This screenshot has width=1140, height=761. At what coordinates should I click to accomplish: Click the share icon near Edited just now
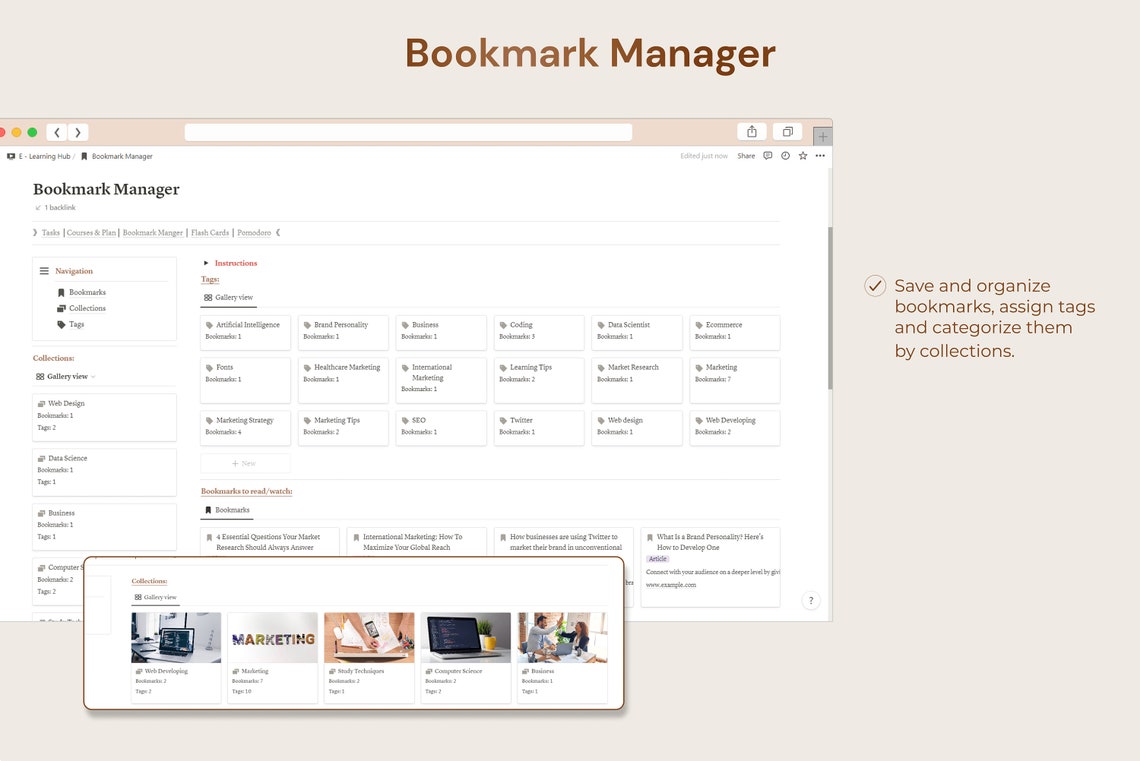(x=746, y=156)
